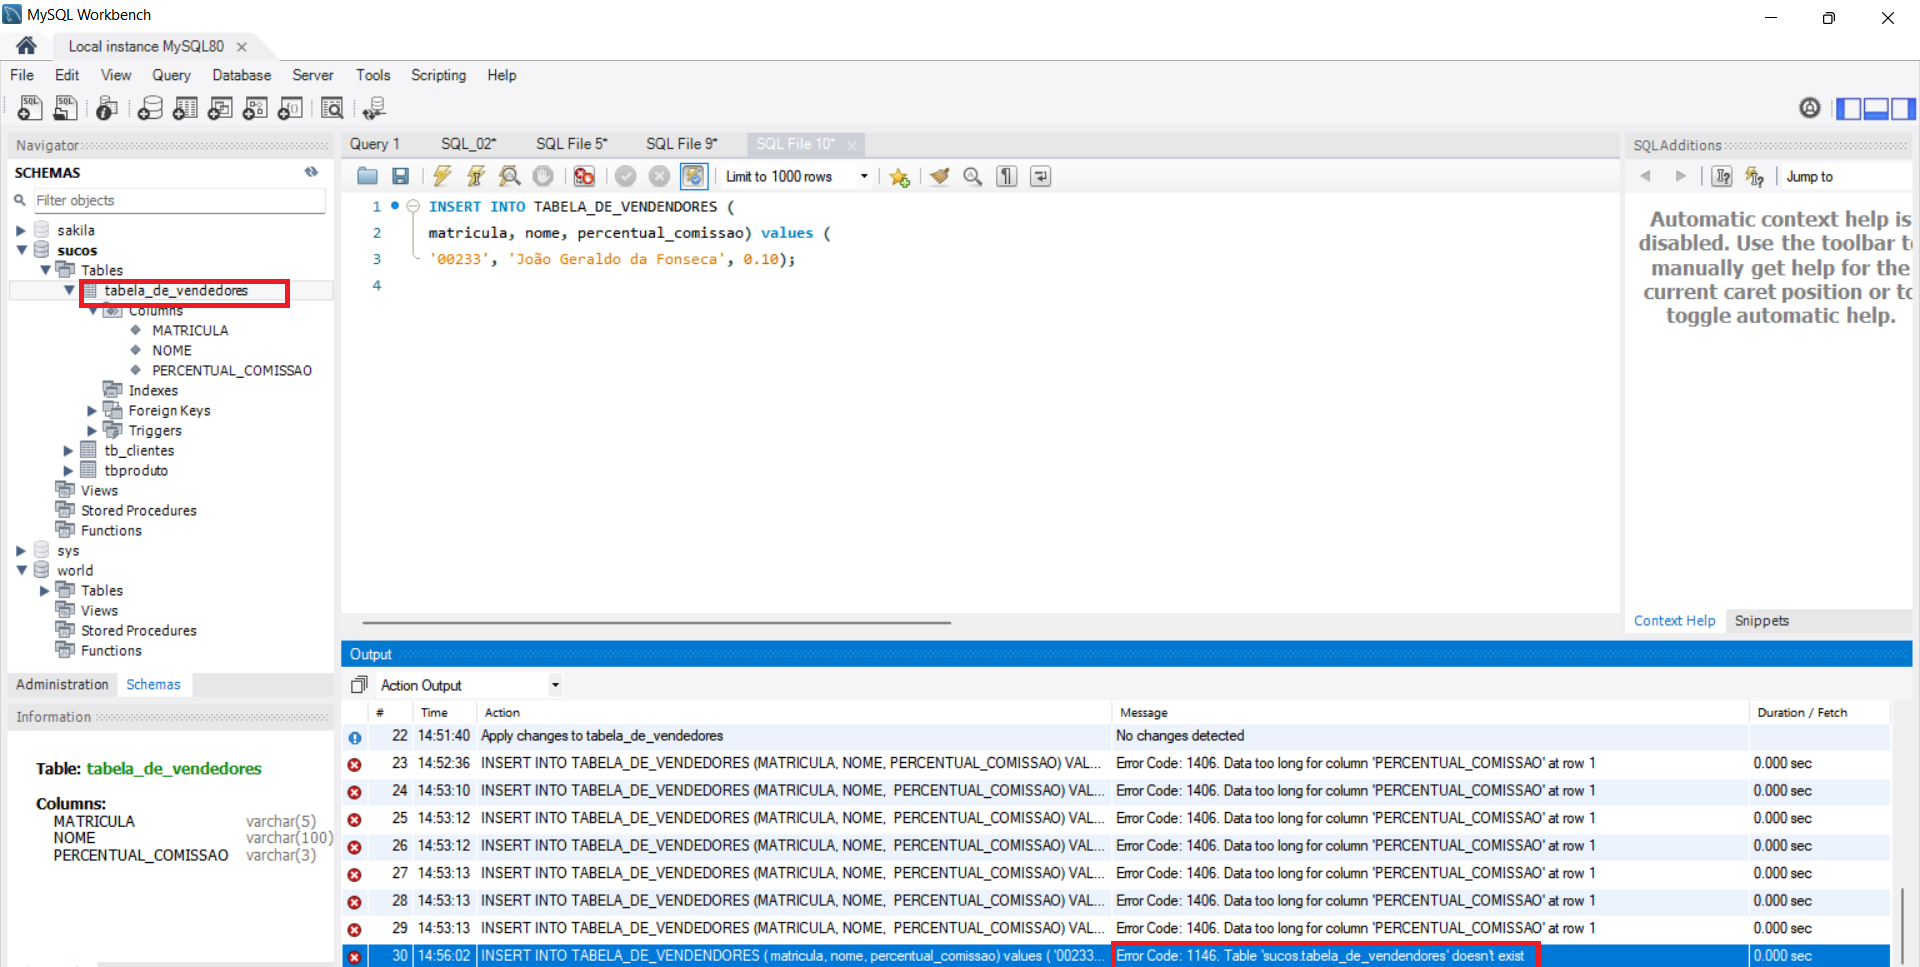Viewport: 1920px width, 967px height.
Task: Select the PERCENTUAL_COMISSAO column in tree
Action: point(232,370)
